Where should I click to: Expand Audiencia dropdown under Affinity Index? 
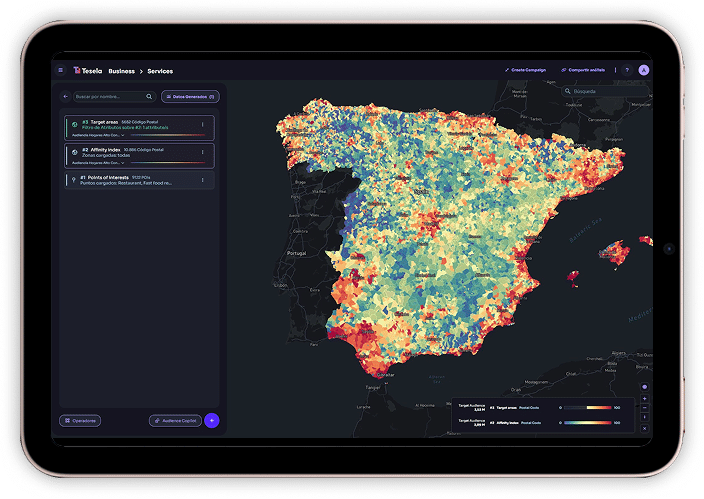click(x=122, y=162)
